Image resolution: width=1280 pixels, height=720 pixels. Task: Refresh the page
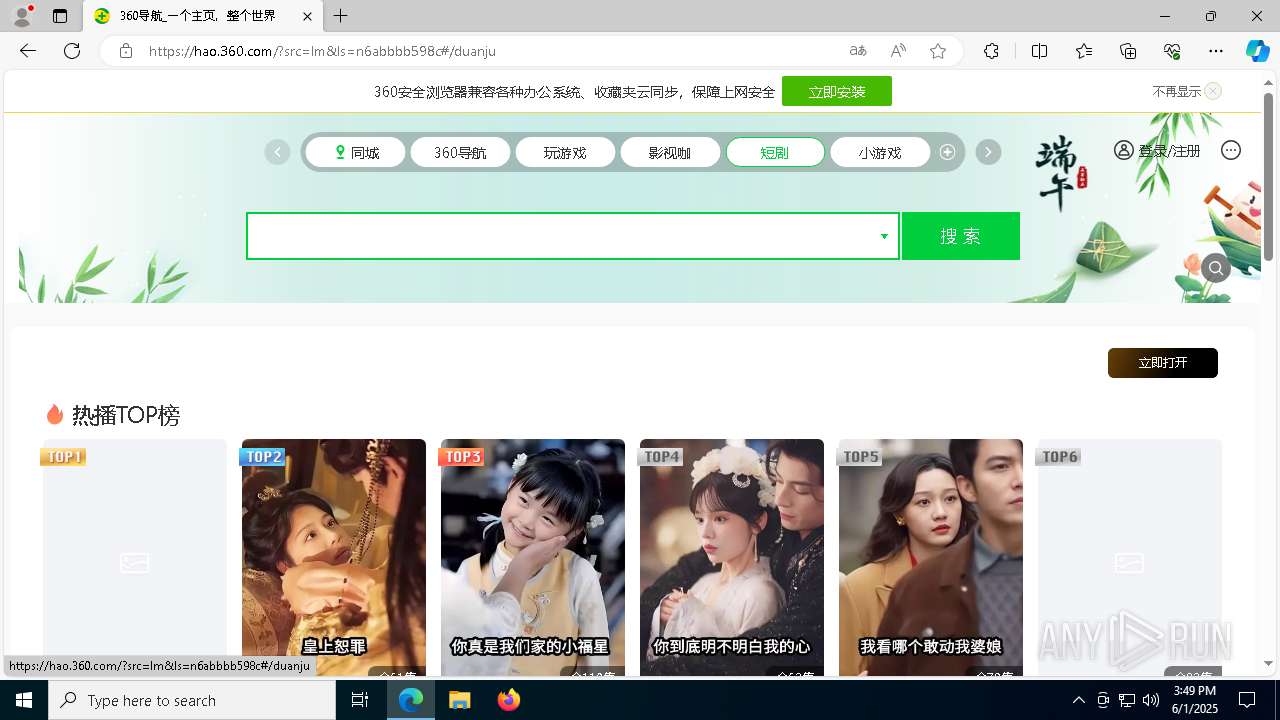(72, 51)
